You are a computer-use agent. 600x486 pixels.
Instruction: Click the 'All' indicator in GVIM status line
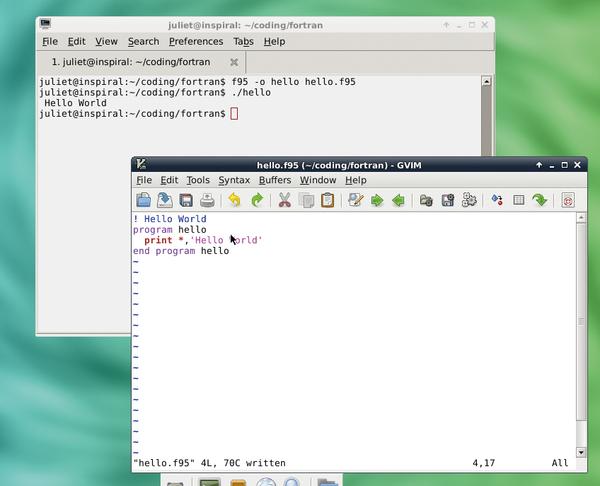[560, 463]
